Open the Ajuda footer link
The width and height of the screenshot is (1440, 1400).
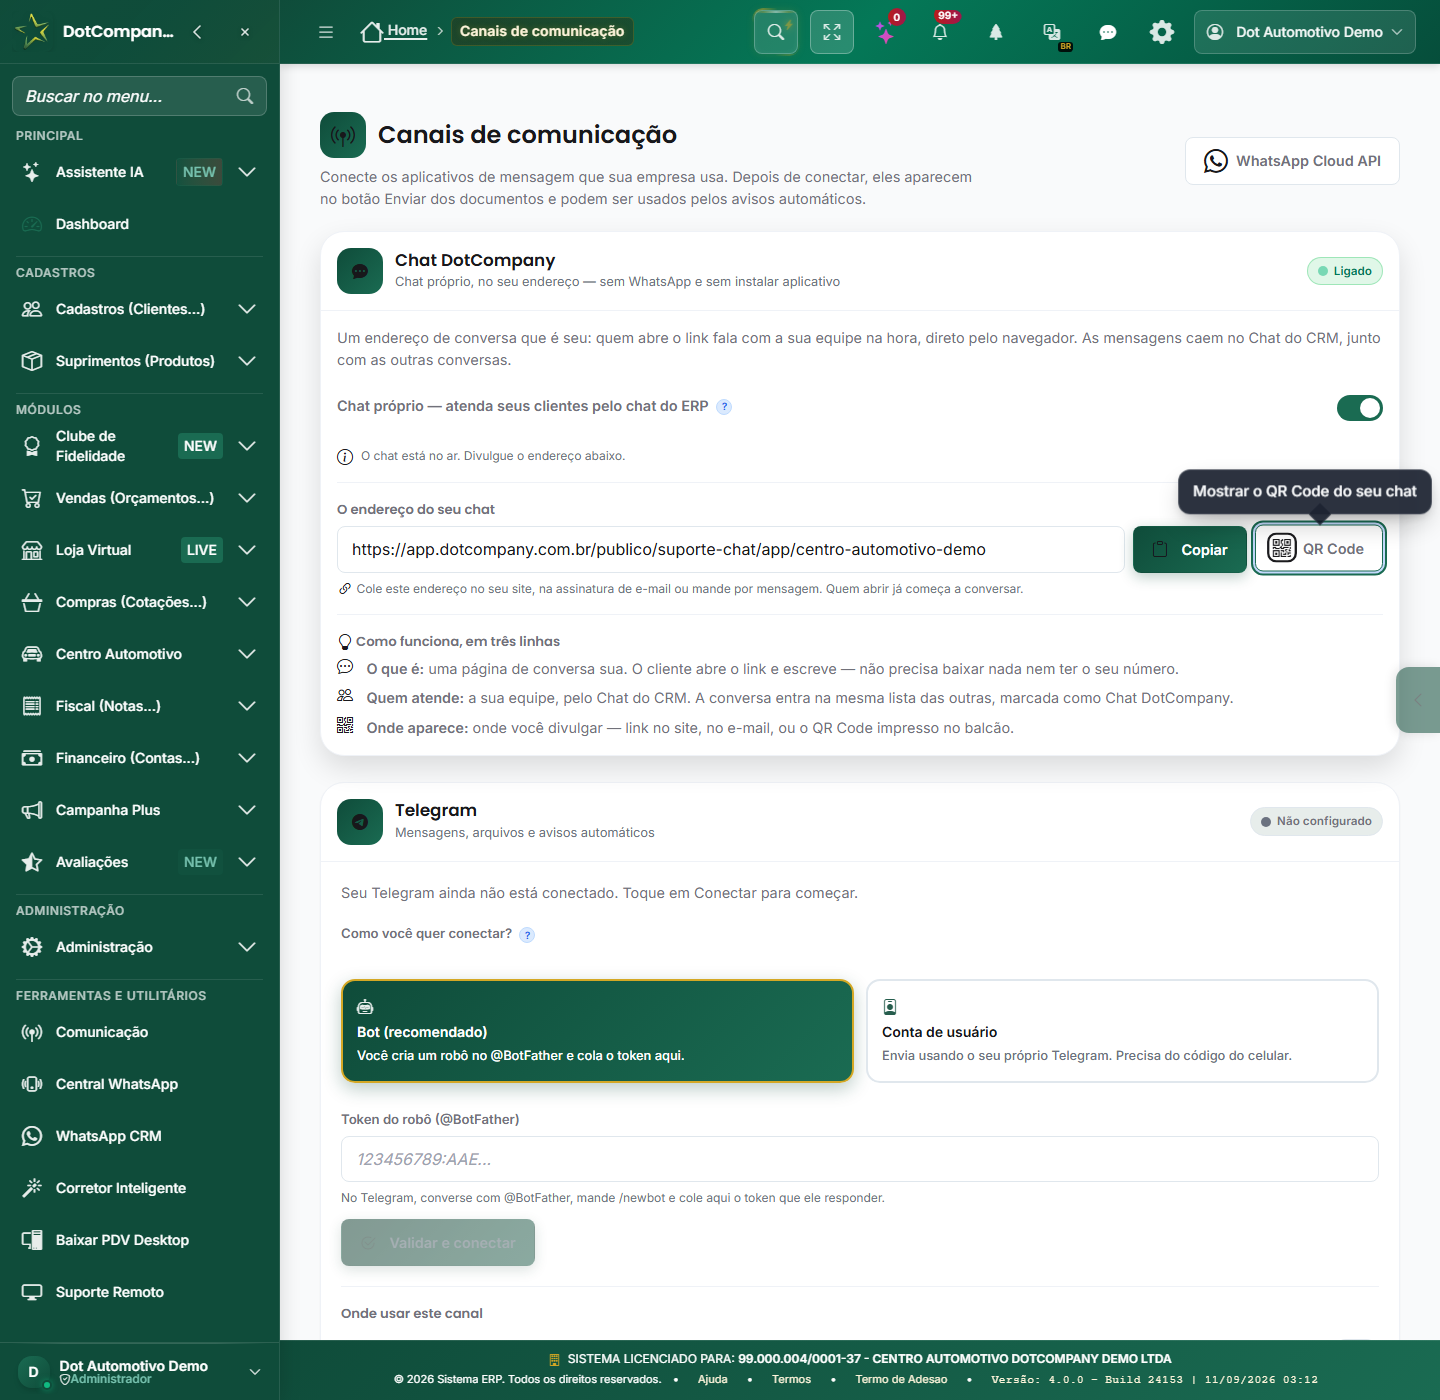click(x=713, y=1379)
